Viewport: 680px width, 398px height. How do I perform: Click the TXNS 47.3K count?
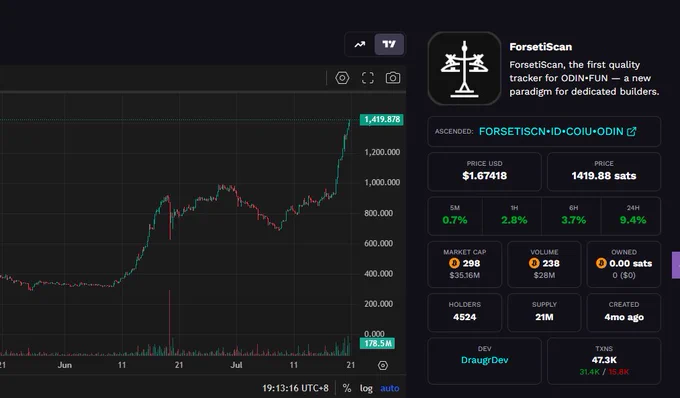pos(604,360)
